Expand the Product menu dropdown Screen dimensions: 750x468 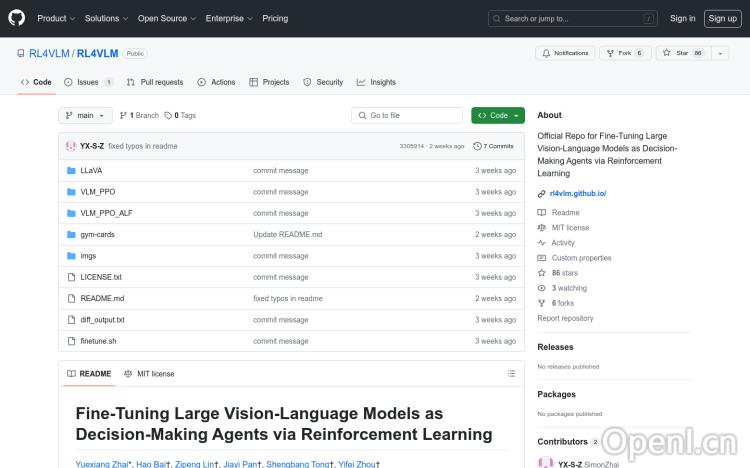point(55,18)
